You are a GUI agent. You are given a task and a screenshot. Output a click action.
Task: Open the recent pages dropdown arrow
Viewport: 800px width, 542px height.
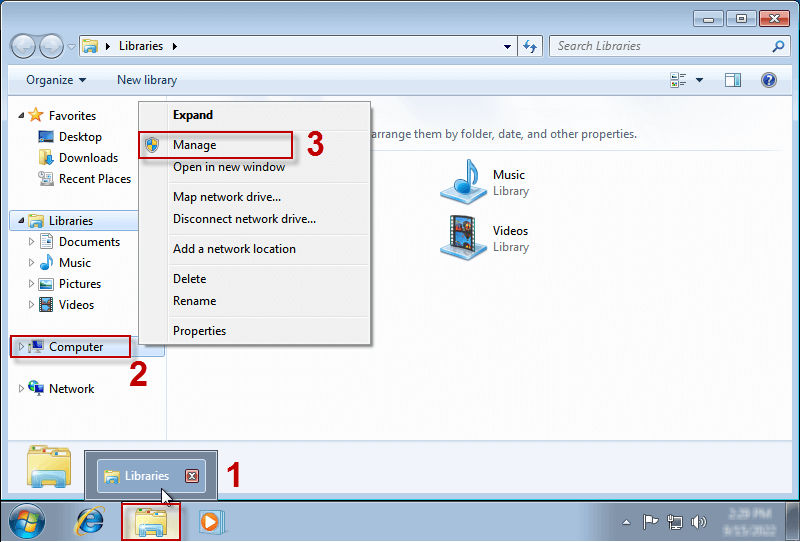71,47
